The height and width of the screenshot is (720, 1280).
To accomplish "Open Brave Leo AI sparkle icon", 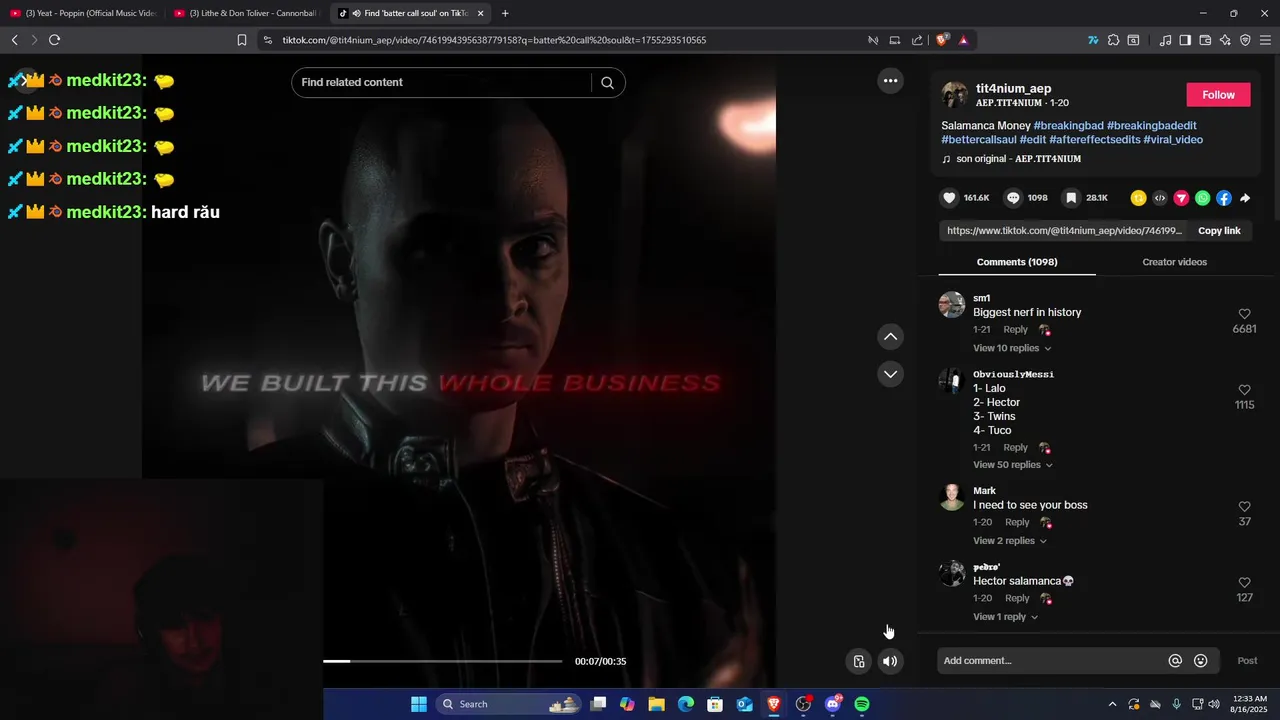I will coord(1225,40).
